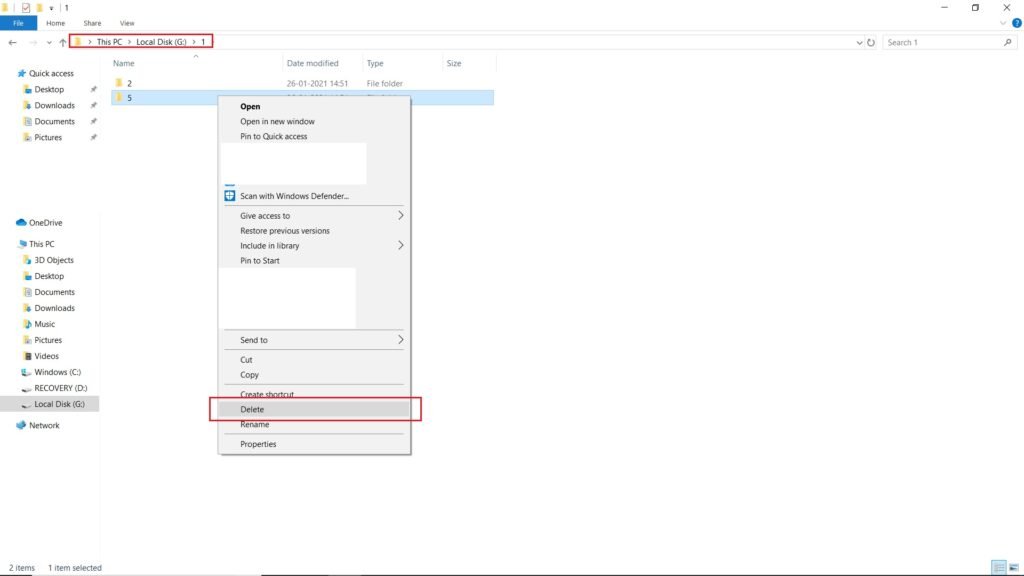1024x576 pixels.
Task: Open Documents under This PC
Action: (54, 292)
